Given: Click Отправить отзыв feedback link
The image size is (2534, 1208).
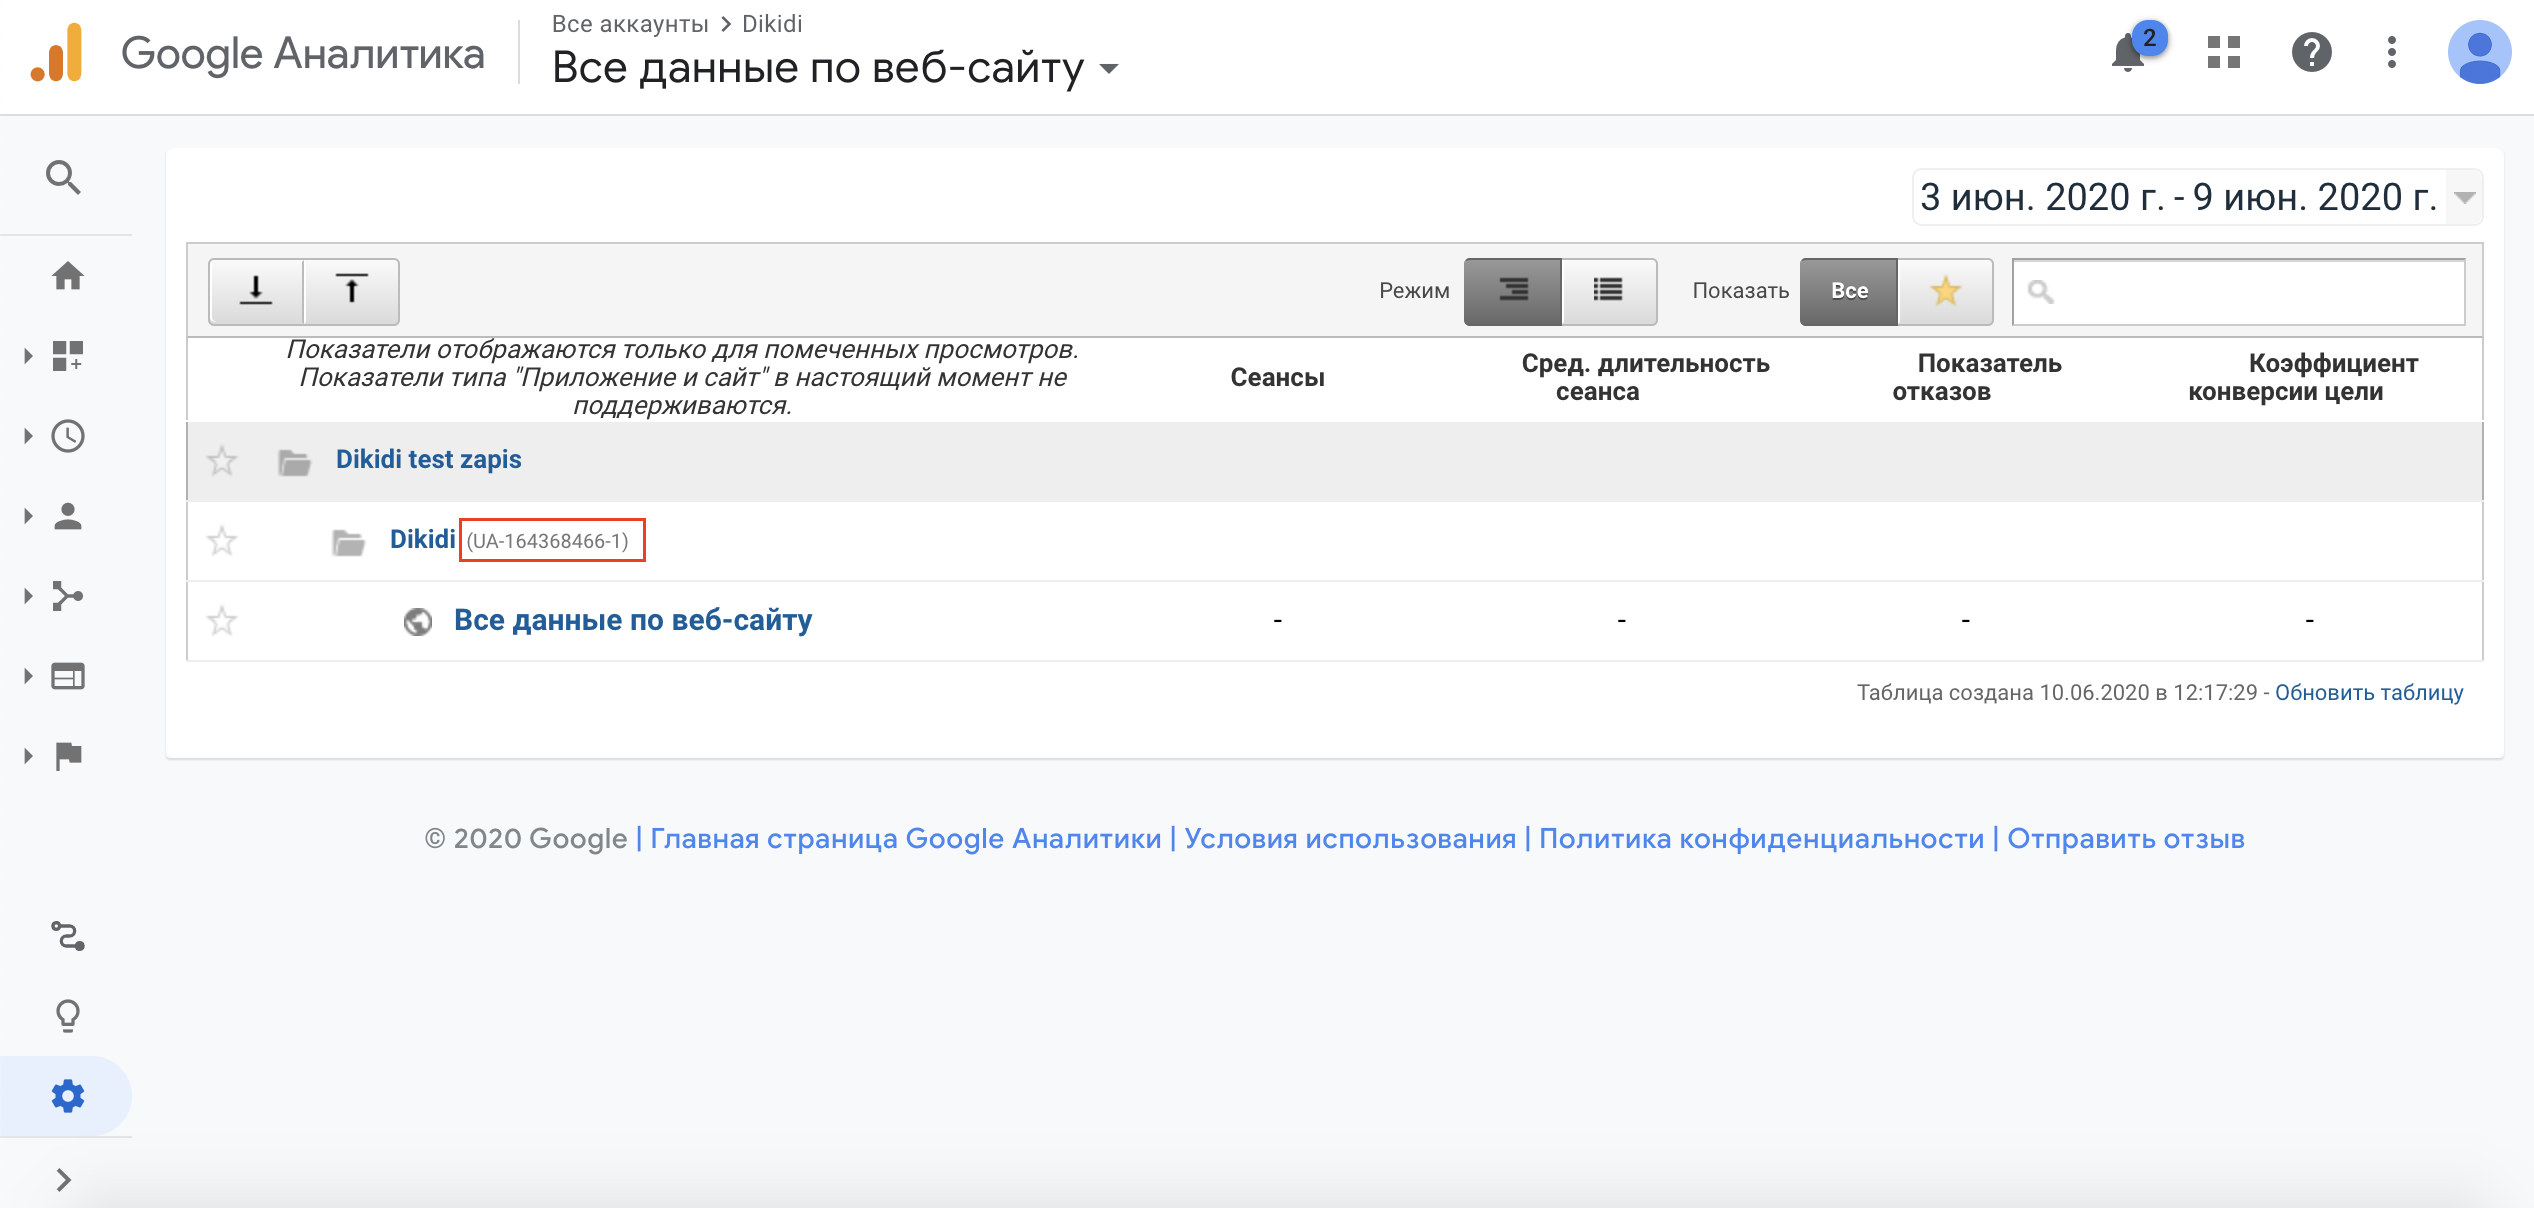Looking at the screenshot, I should [x=2126, y=838].
